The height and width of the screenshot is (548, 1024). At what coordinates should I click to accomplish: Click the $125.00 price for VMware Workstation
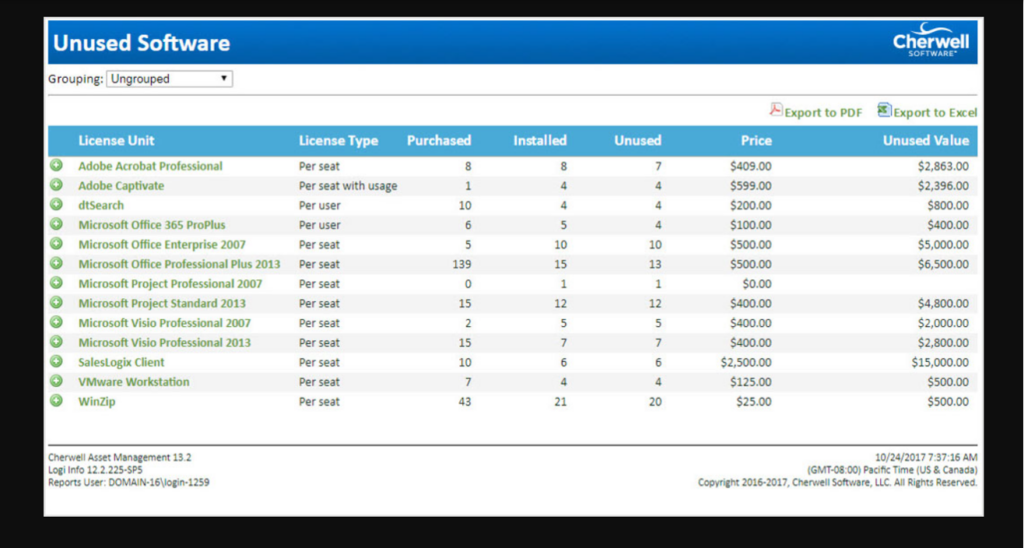(751, 381)
